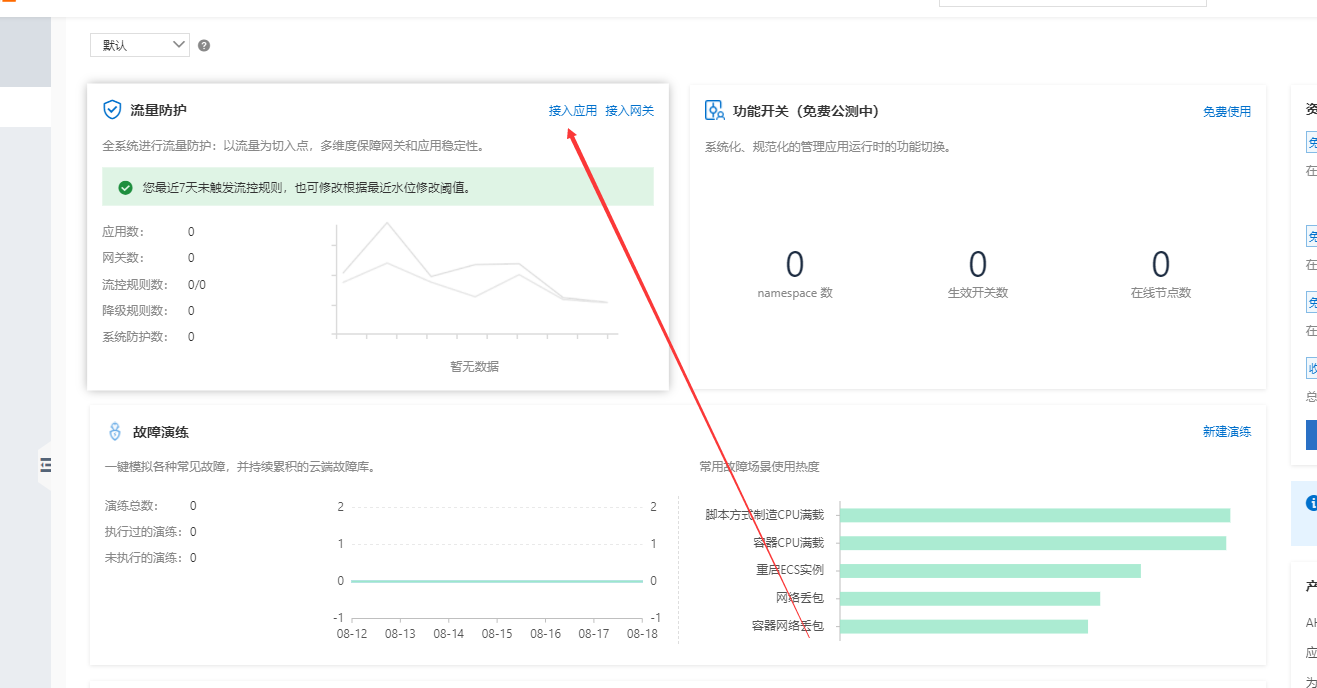The image size is (1317, 688).
Task: Click the 新建演练 link
Action: coord(1227,432)
